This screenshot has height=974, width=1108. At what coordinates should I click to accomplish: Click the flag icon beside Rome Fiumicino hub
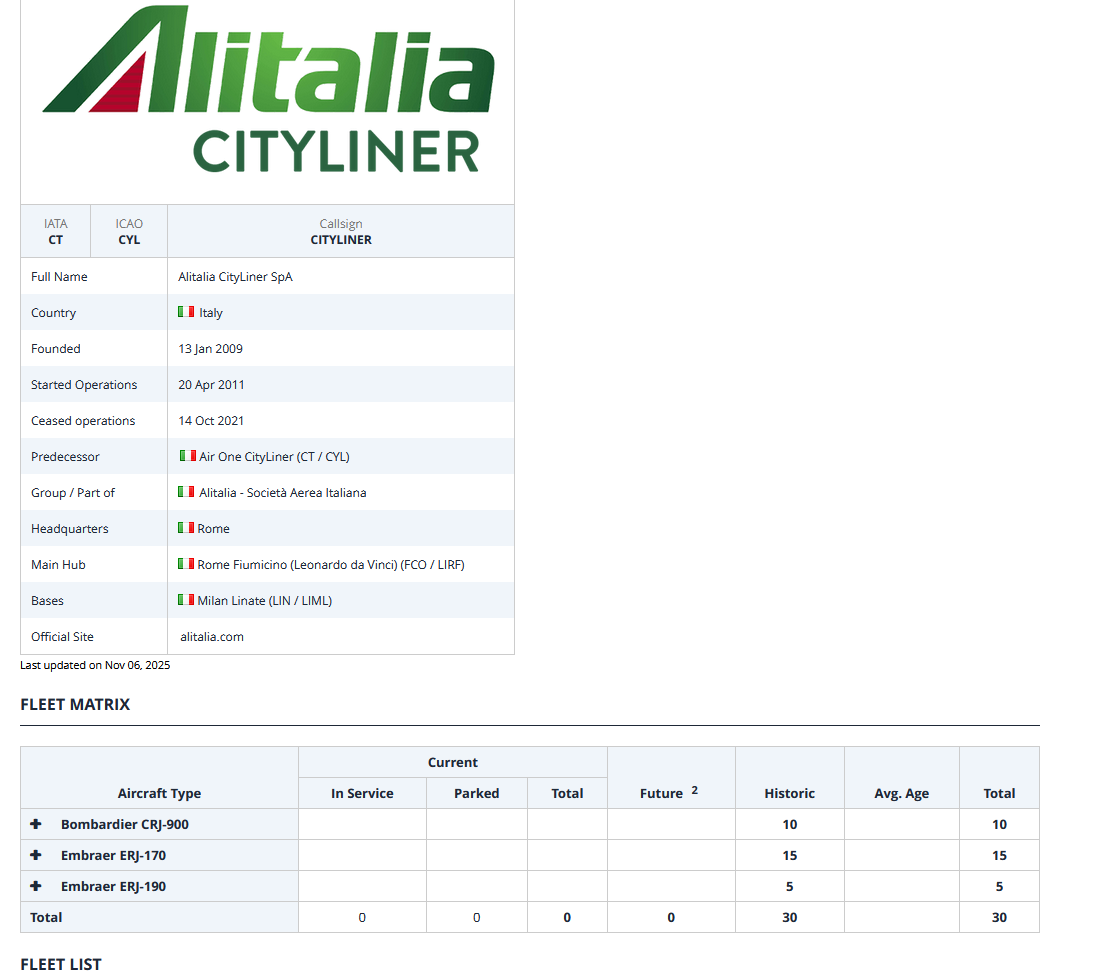click(x=186, y=564)
